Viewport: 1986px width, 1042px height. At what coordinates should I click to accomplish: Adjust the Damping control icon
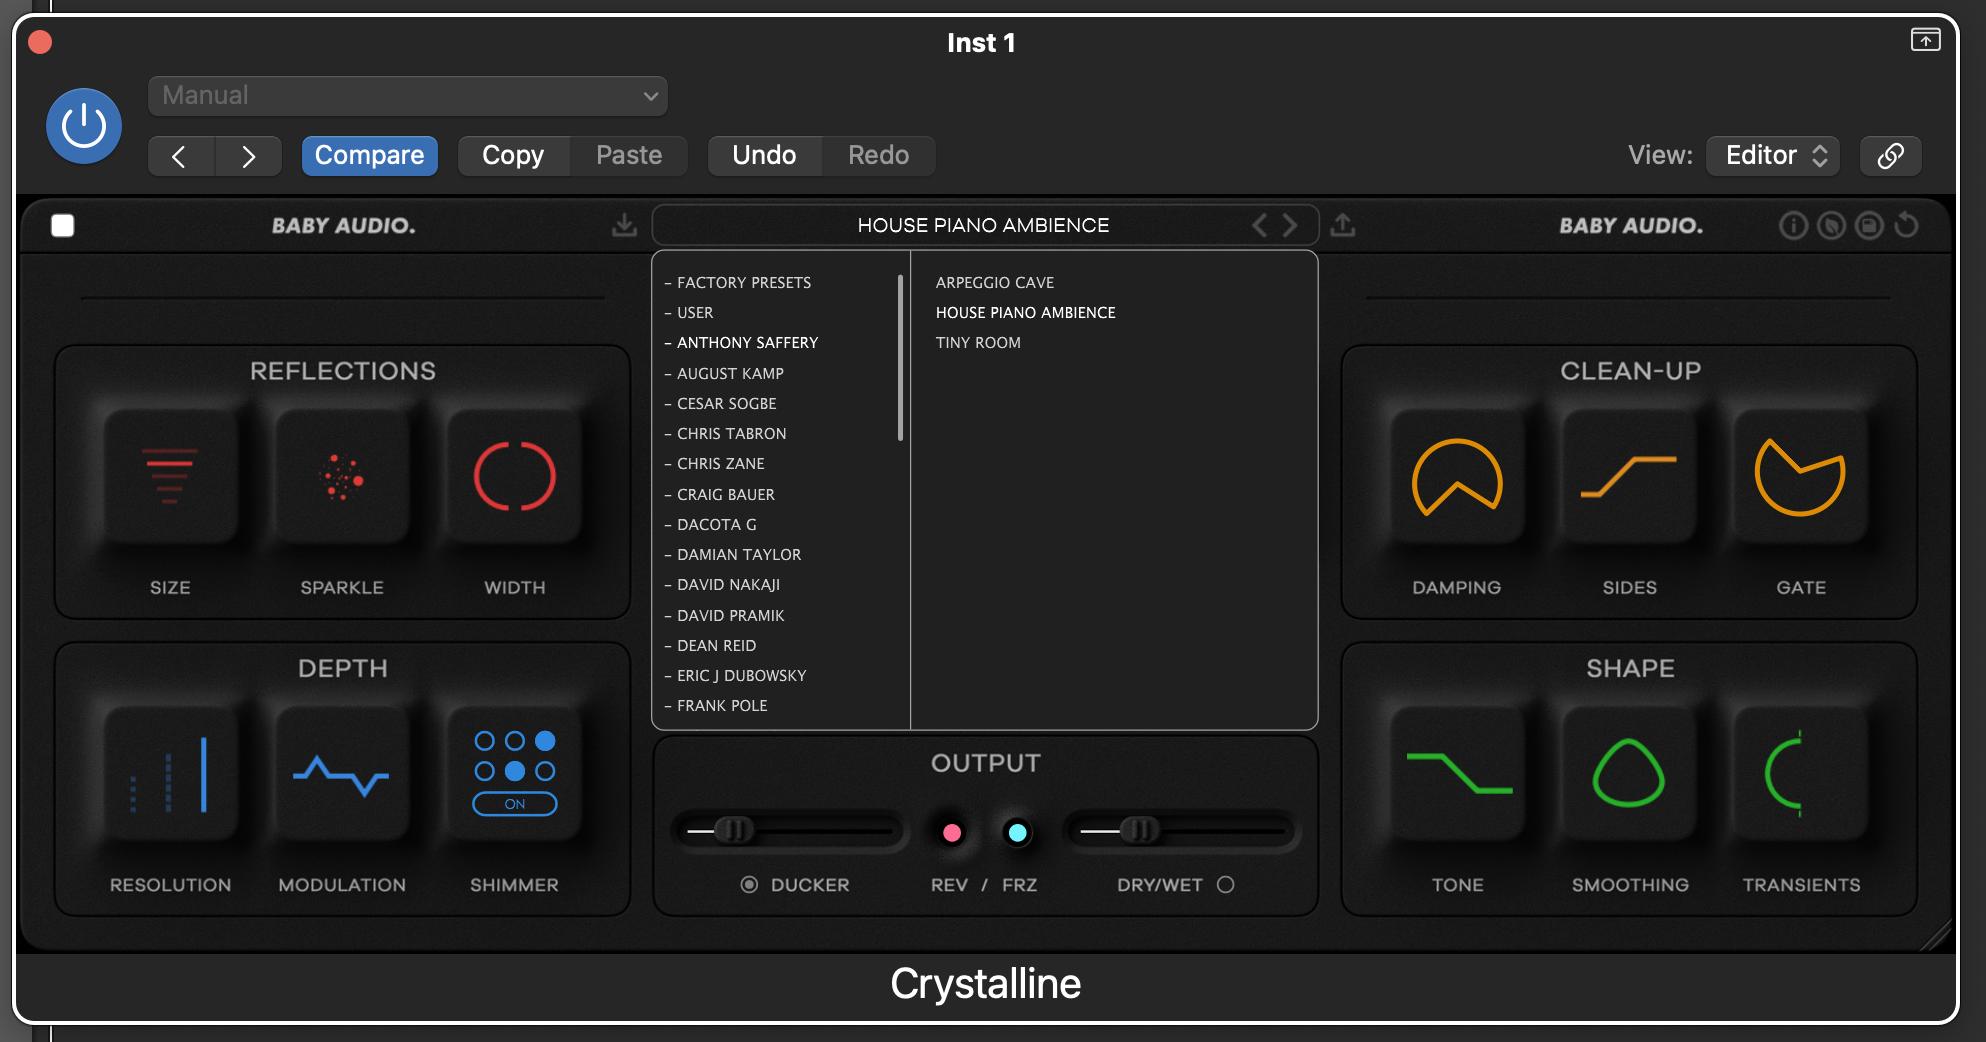click(1456, 476)
